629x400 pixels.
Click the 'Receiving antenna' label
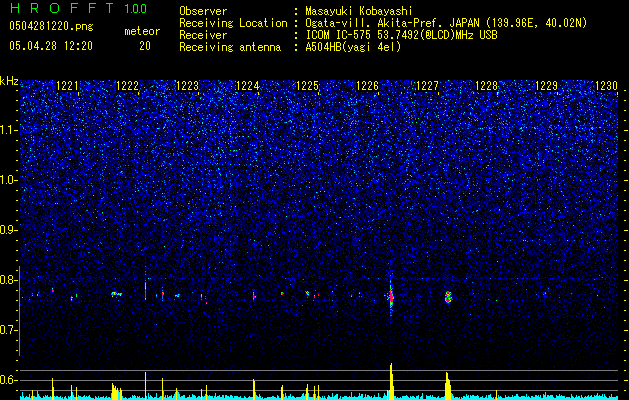(x=230, y=47)
